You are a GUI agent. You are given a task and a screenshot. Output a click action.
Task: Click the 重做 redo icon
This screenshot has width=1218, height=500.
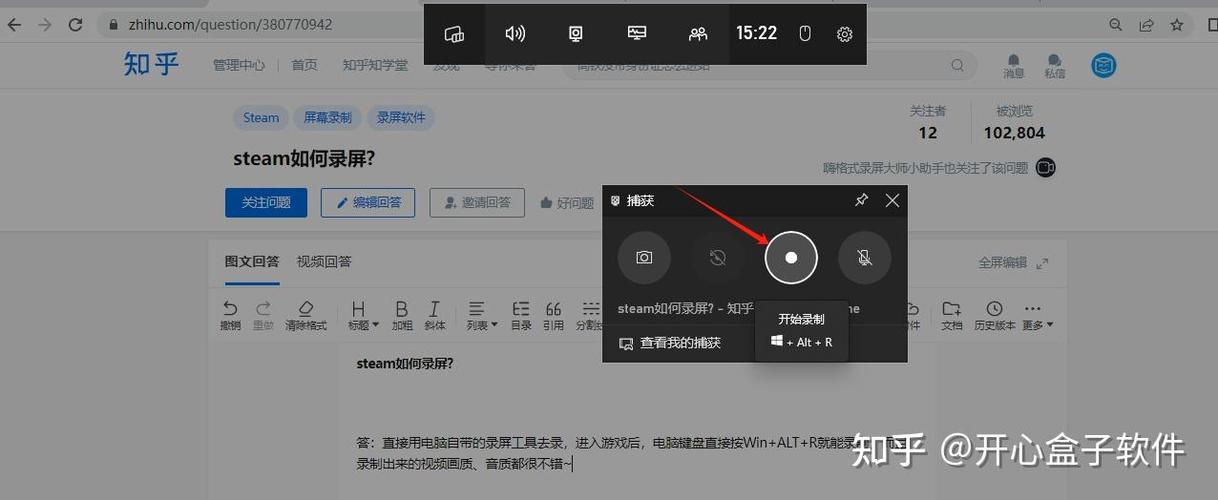click(263, 315)
